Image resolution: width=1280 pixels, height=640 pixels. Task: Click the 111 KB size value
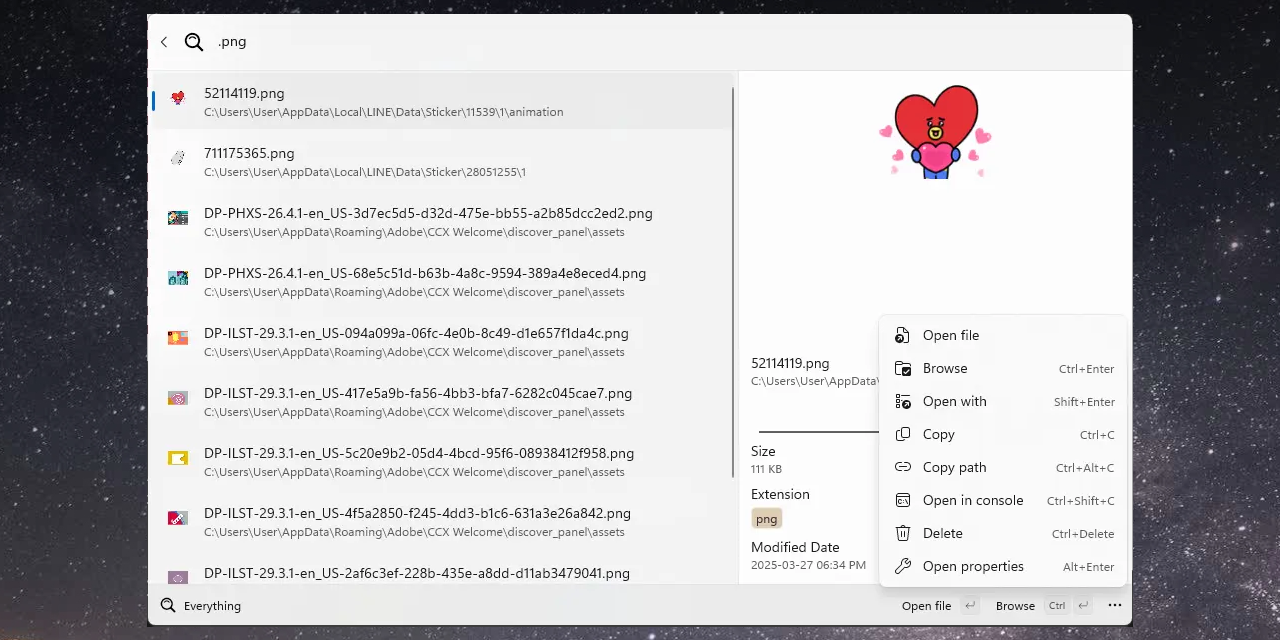pos(766,469)
